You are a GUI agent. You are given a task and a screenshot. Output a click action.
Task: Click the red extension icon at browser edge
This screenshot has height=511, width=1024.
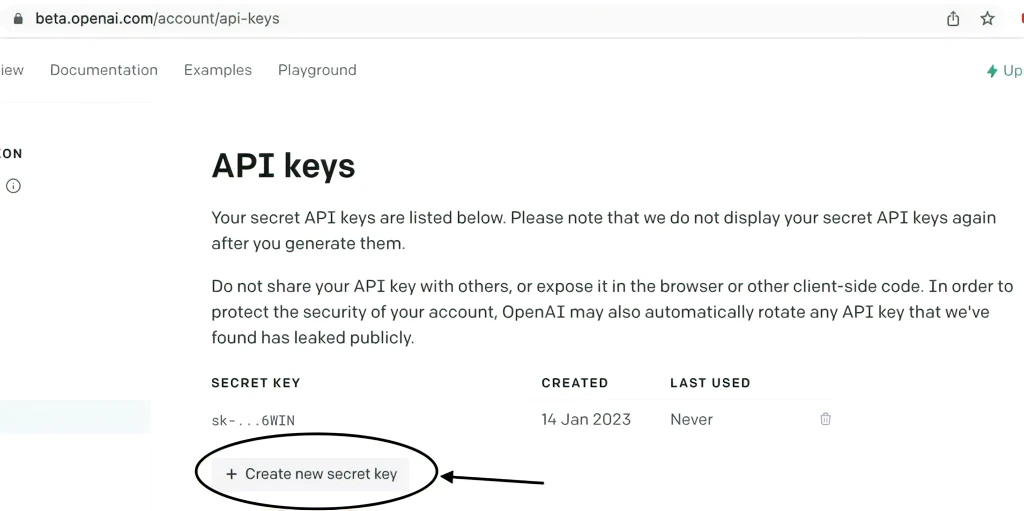pos(1020,18)
